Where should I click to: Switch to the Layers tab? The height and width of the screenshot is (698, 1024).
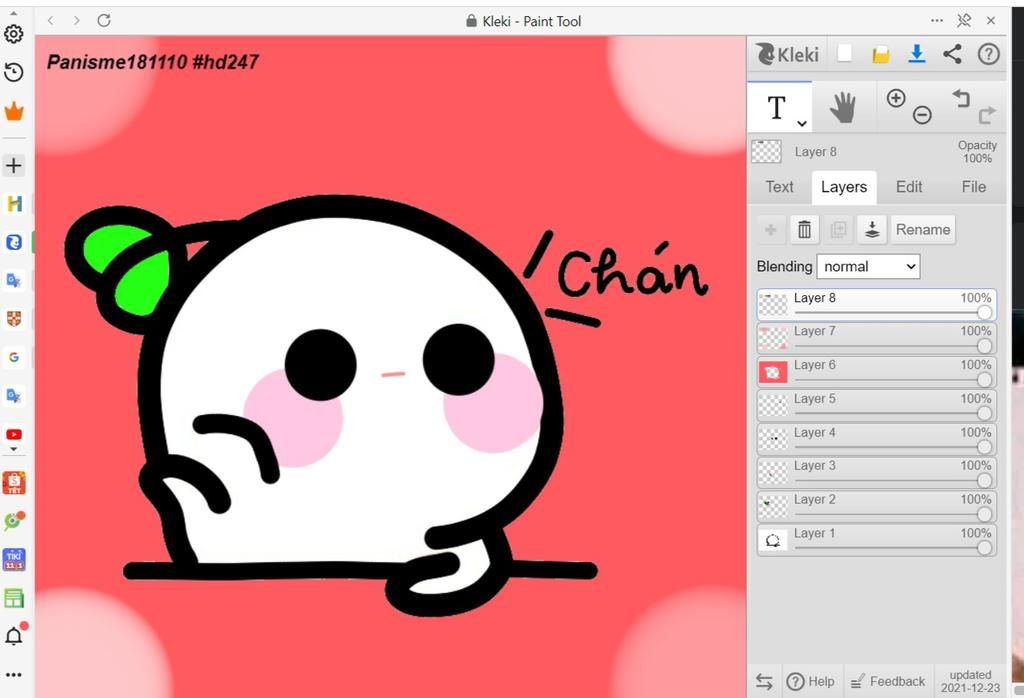point(844,187)
